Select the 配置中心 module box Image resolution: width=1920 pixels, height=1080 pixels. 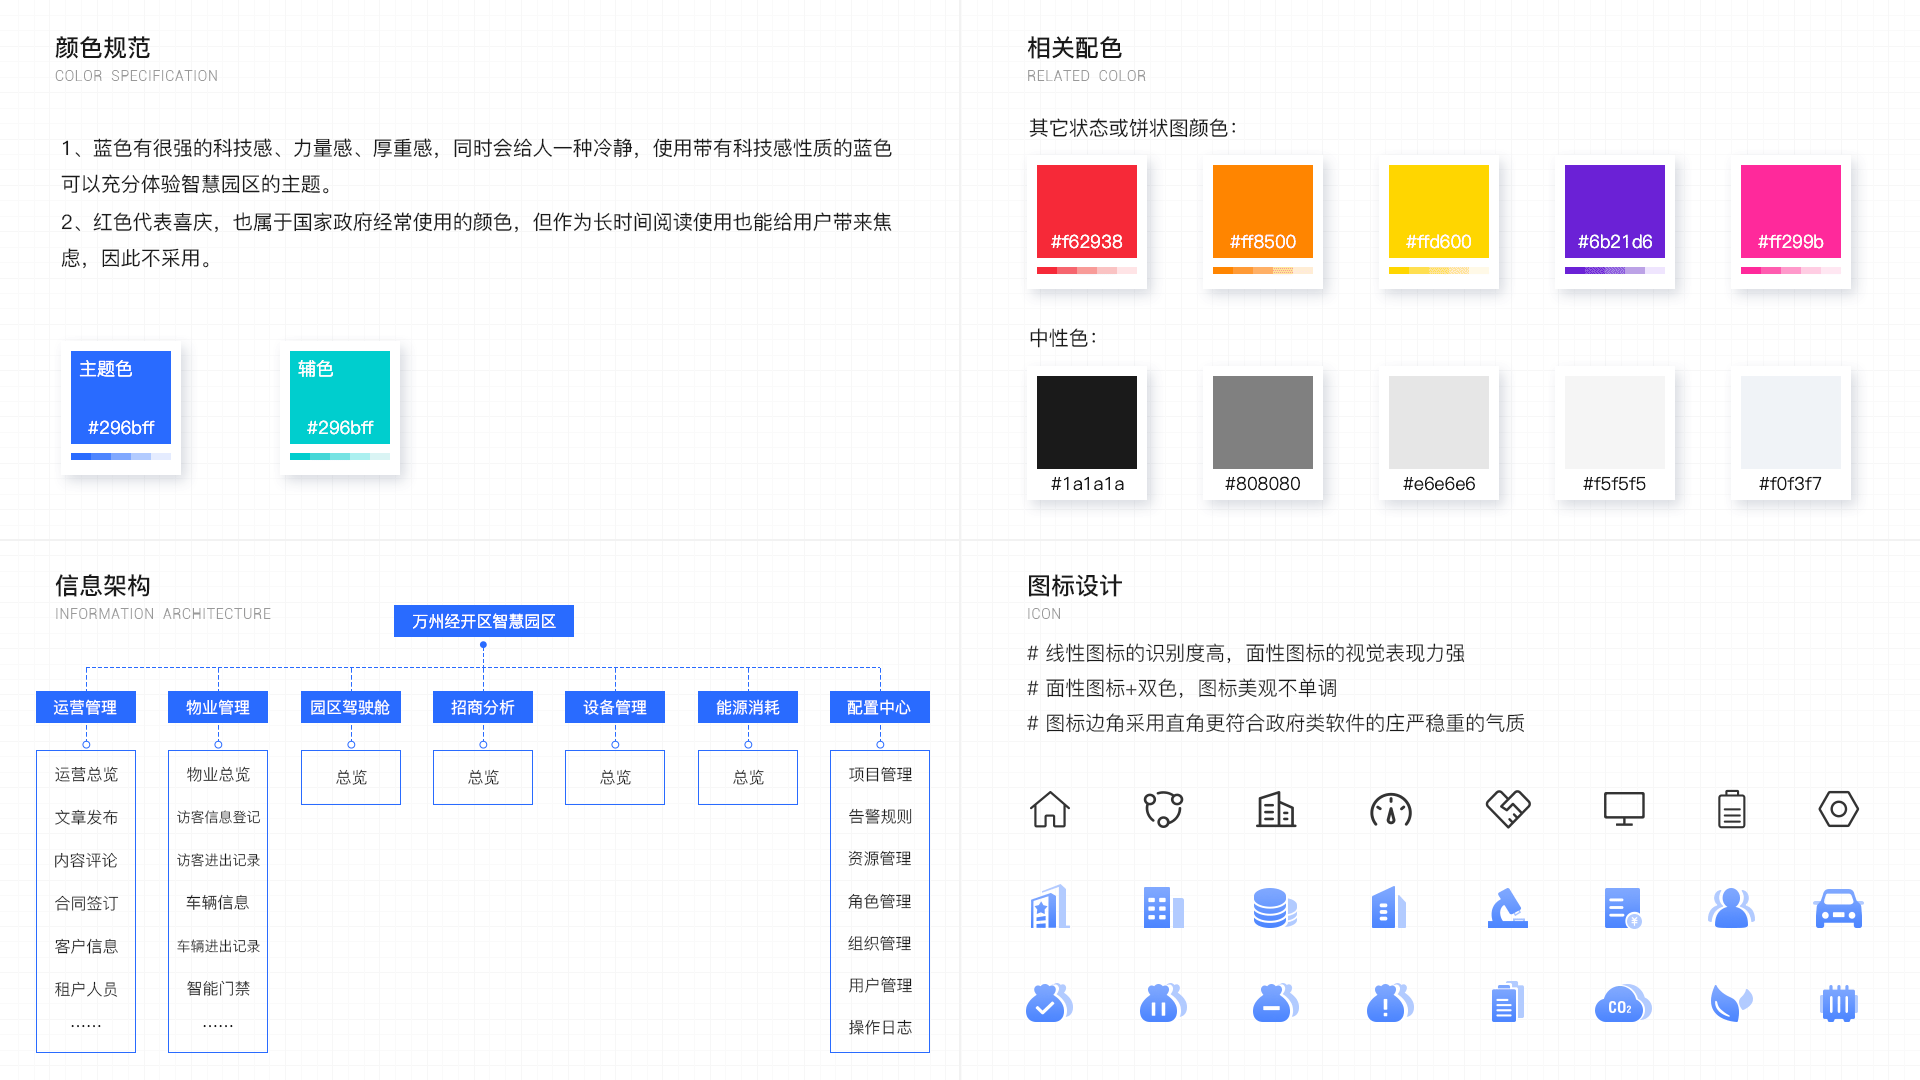click(x=880, y=707)
